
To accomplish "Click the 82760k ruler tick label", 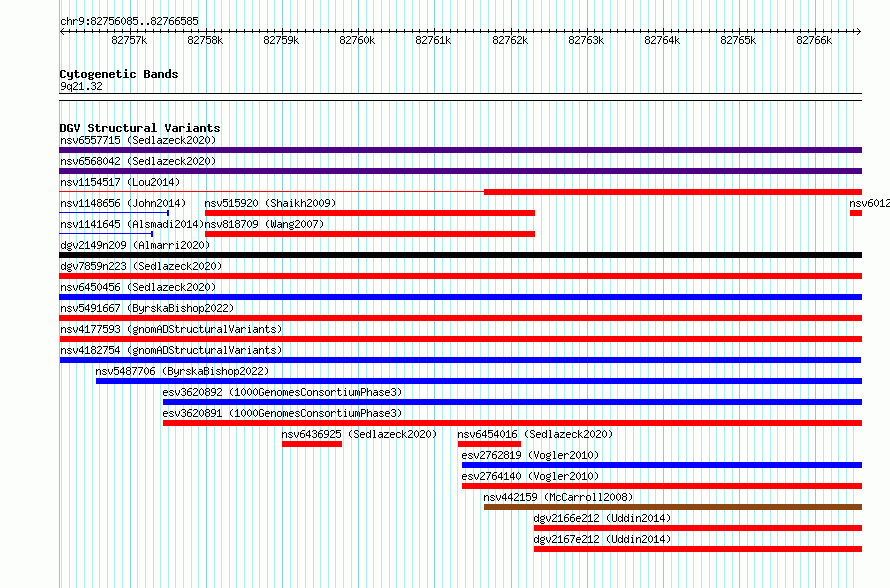I will click(x=357, y=40).
